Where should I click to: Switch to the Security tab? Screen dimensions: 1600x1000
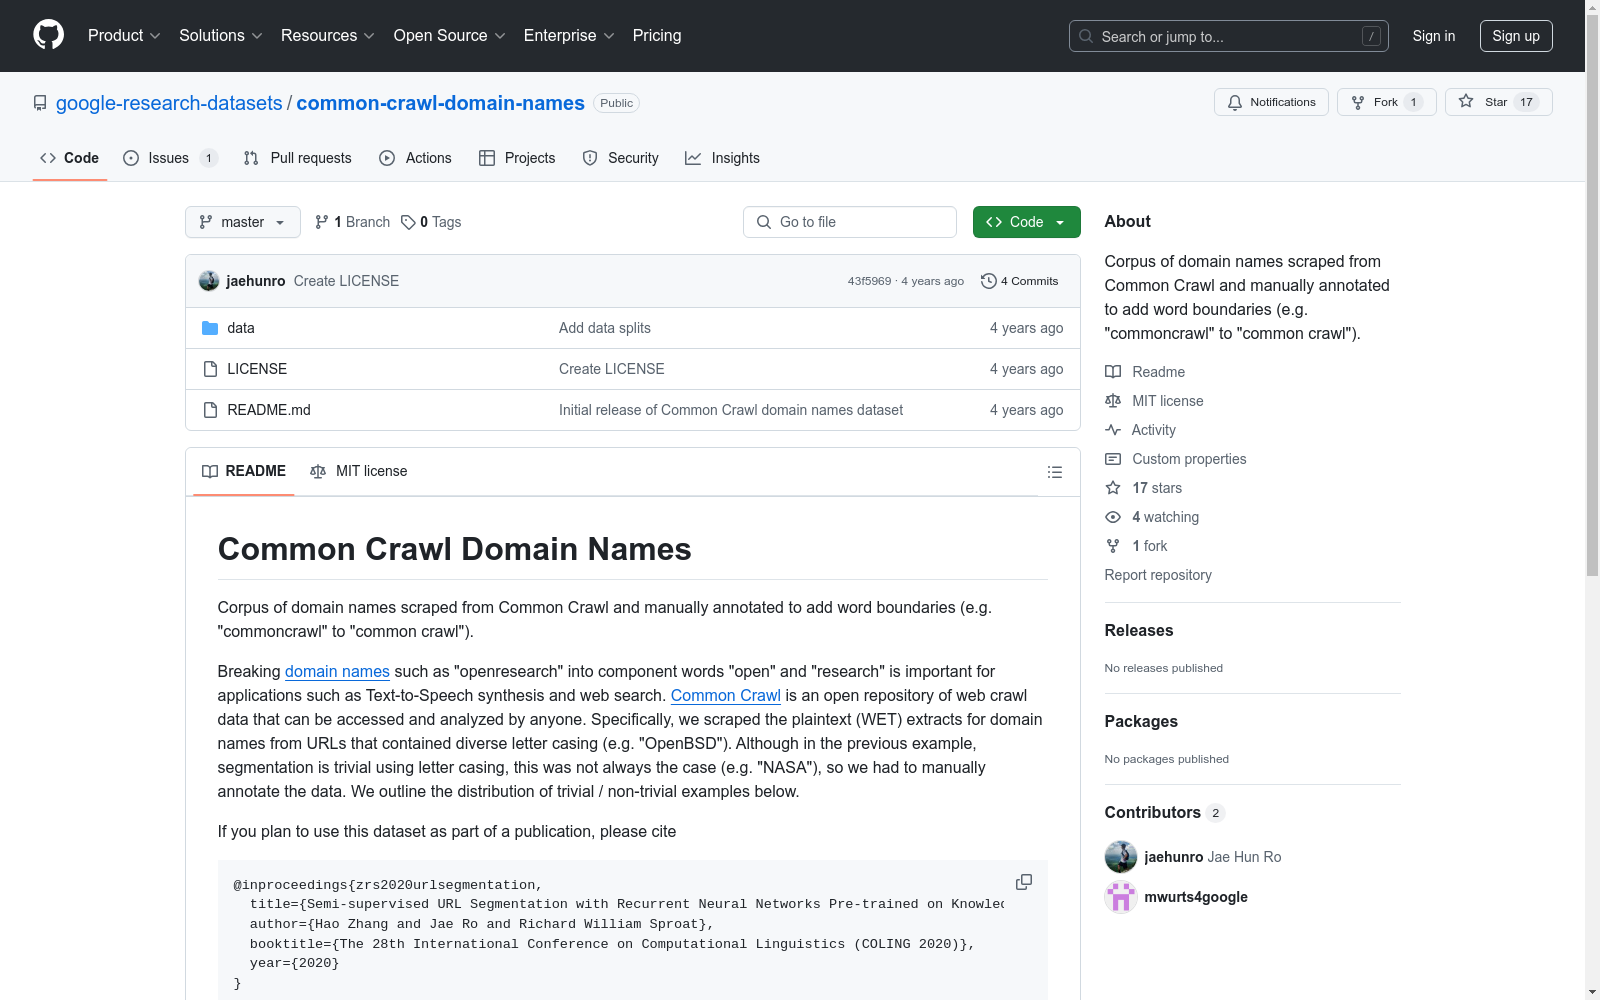[621, 158]
